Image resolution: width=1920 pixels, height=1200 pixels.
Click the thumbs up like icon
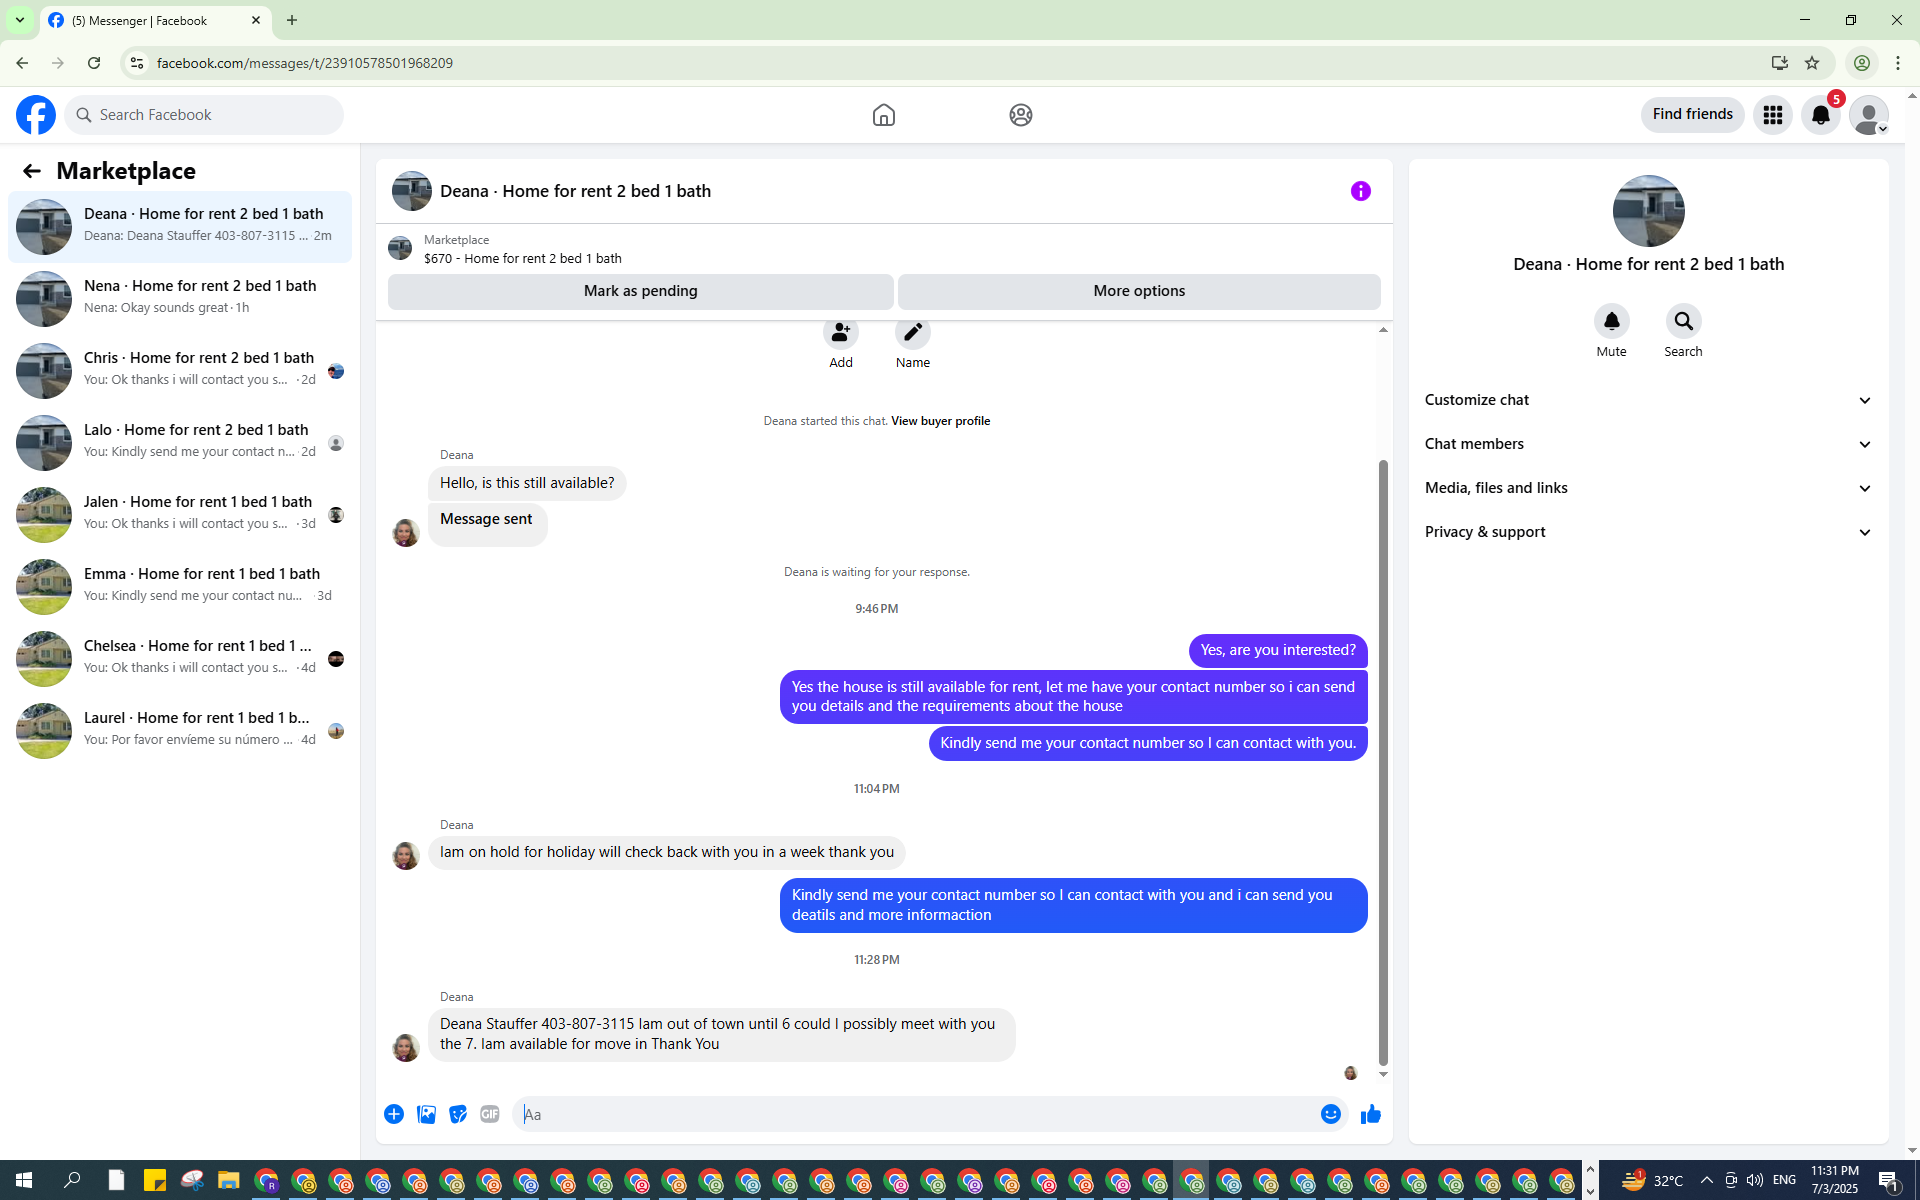coord(1370,1114)
